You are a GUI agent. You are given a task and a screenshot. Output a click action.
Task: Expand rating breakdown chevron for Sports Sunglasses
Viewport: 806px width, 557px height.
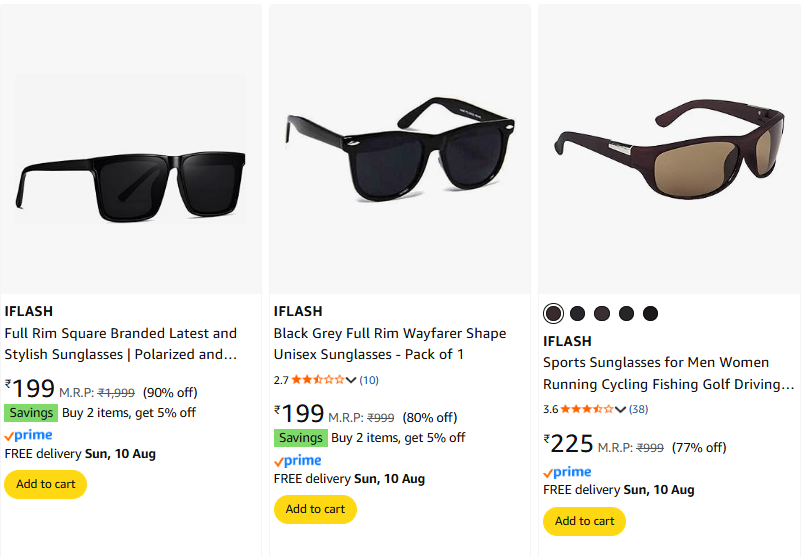point(621,409)
